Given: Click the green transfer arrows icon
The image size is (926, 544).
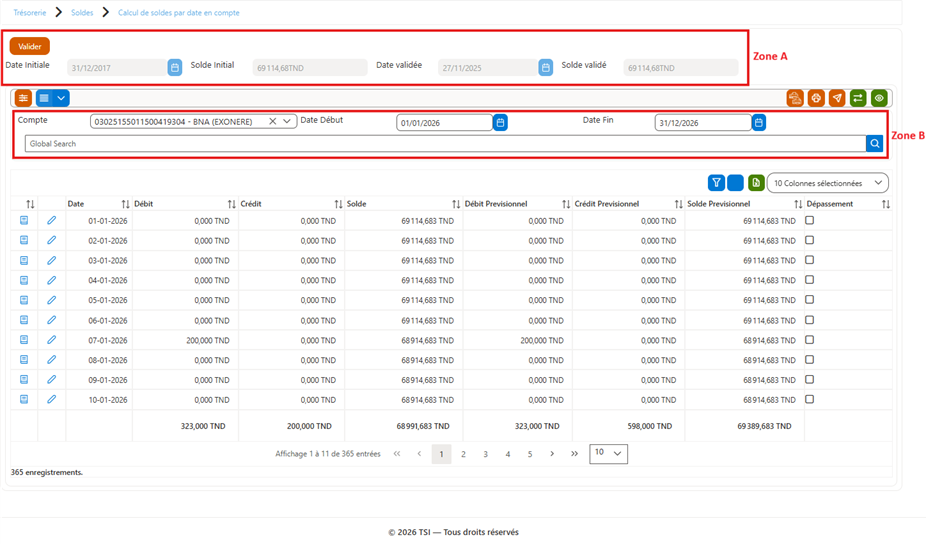Looking at the screenshot, I should pos(858,98).
